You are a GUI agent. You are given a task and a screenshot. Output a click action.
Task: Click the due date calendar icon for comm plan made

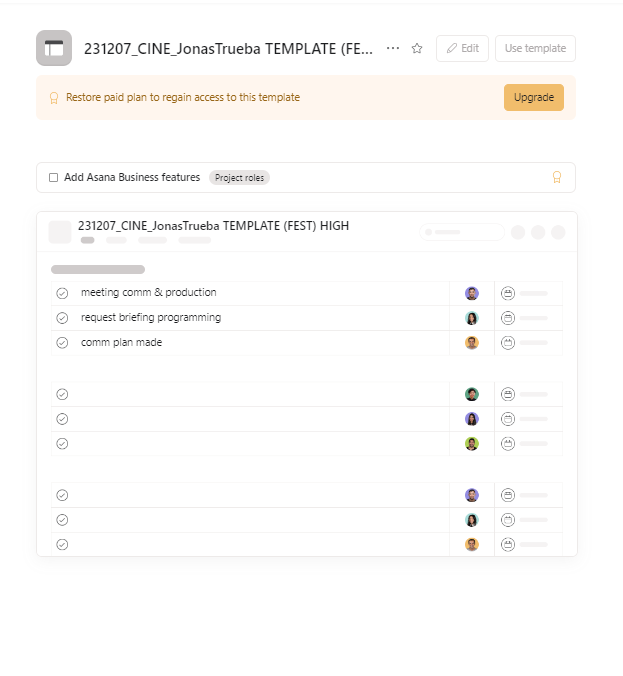[x=508, y=343]
